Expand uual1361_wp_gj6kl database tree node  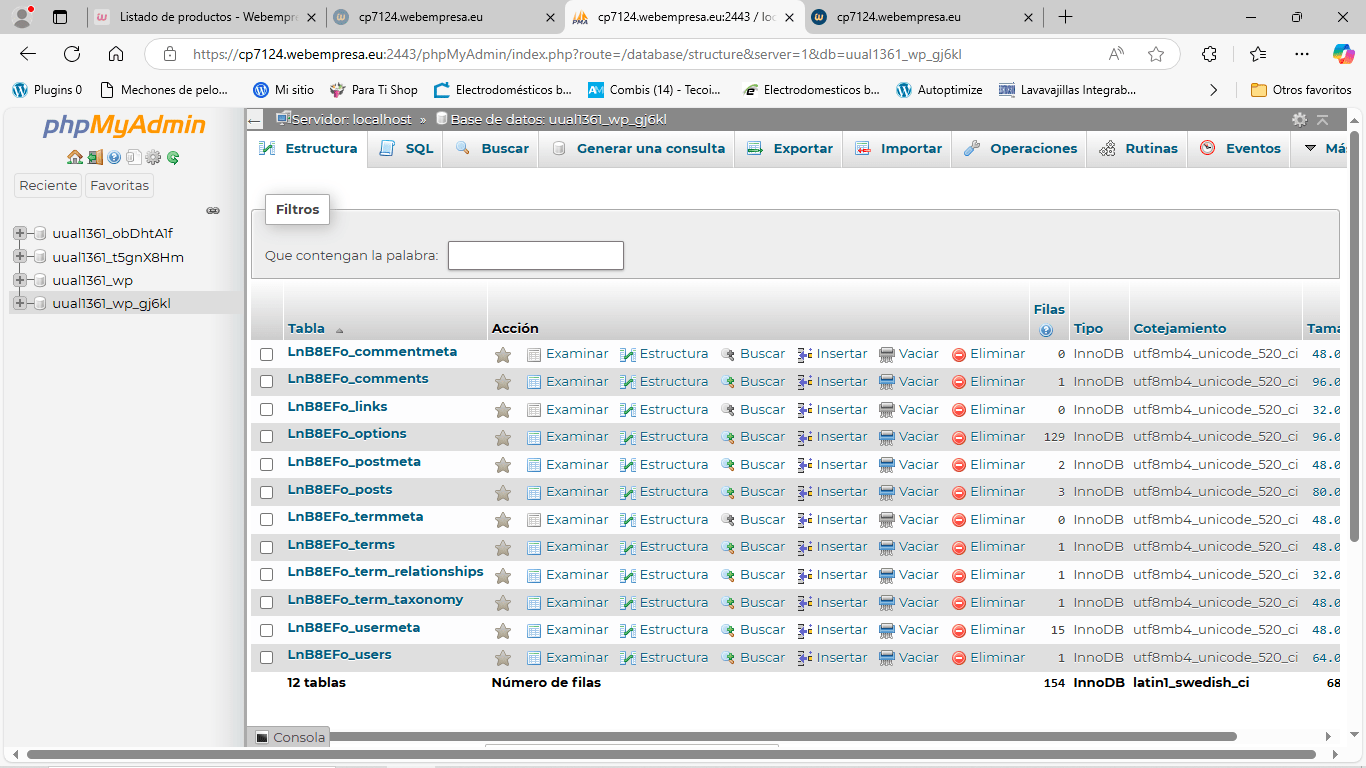[x=19, y=303]
